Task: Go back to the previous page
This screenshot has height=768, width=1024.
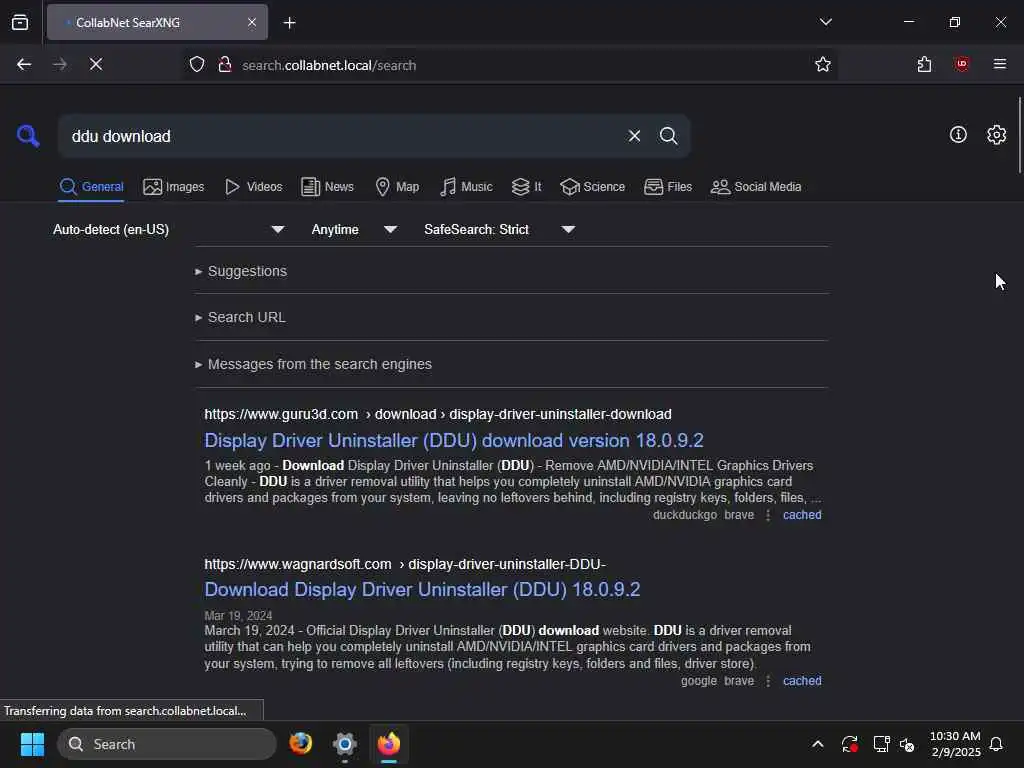Action: coord(24,64)
